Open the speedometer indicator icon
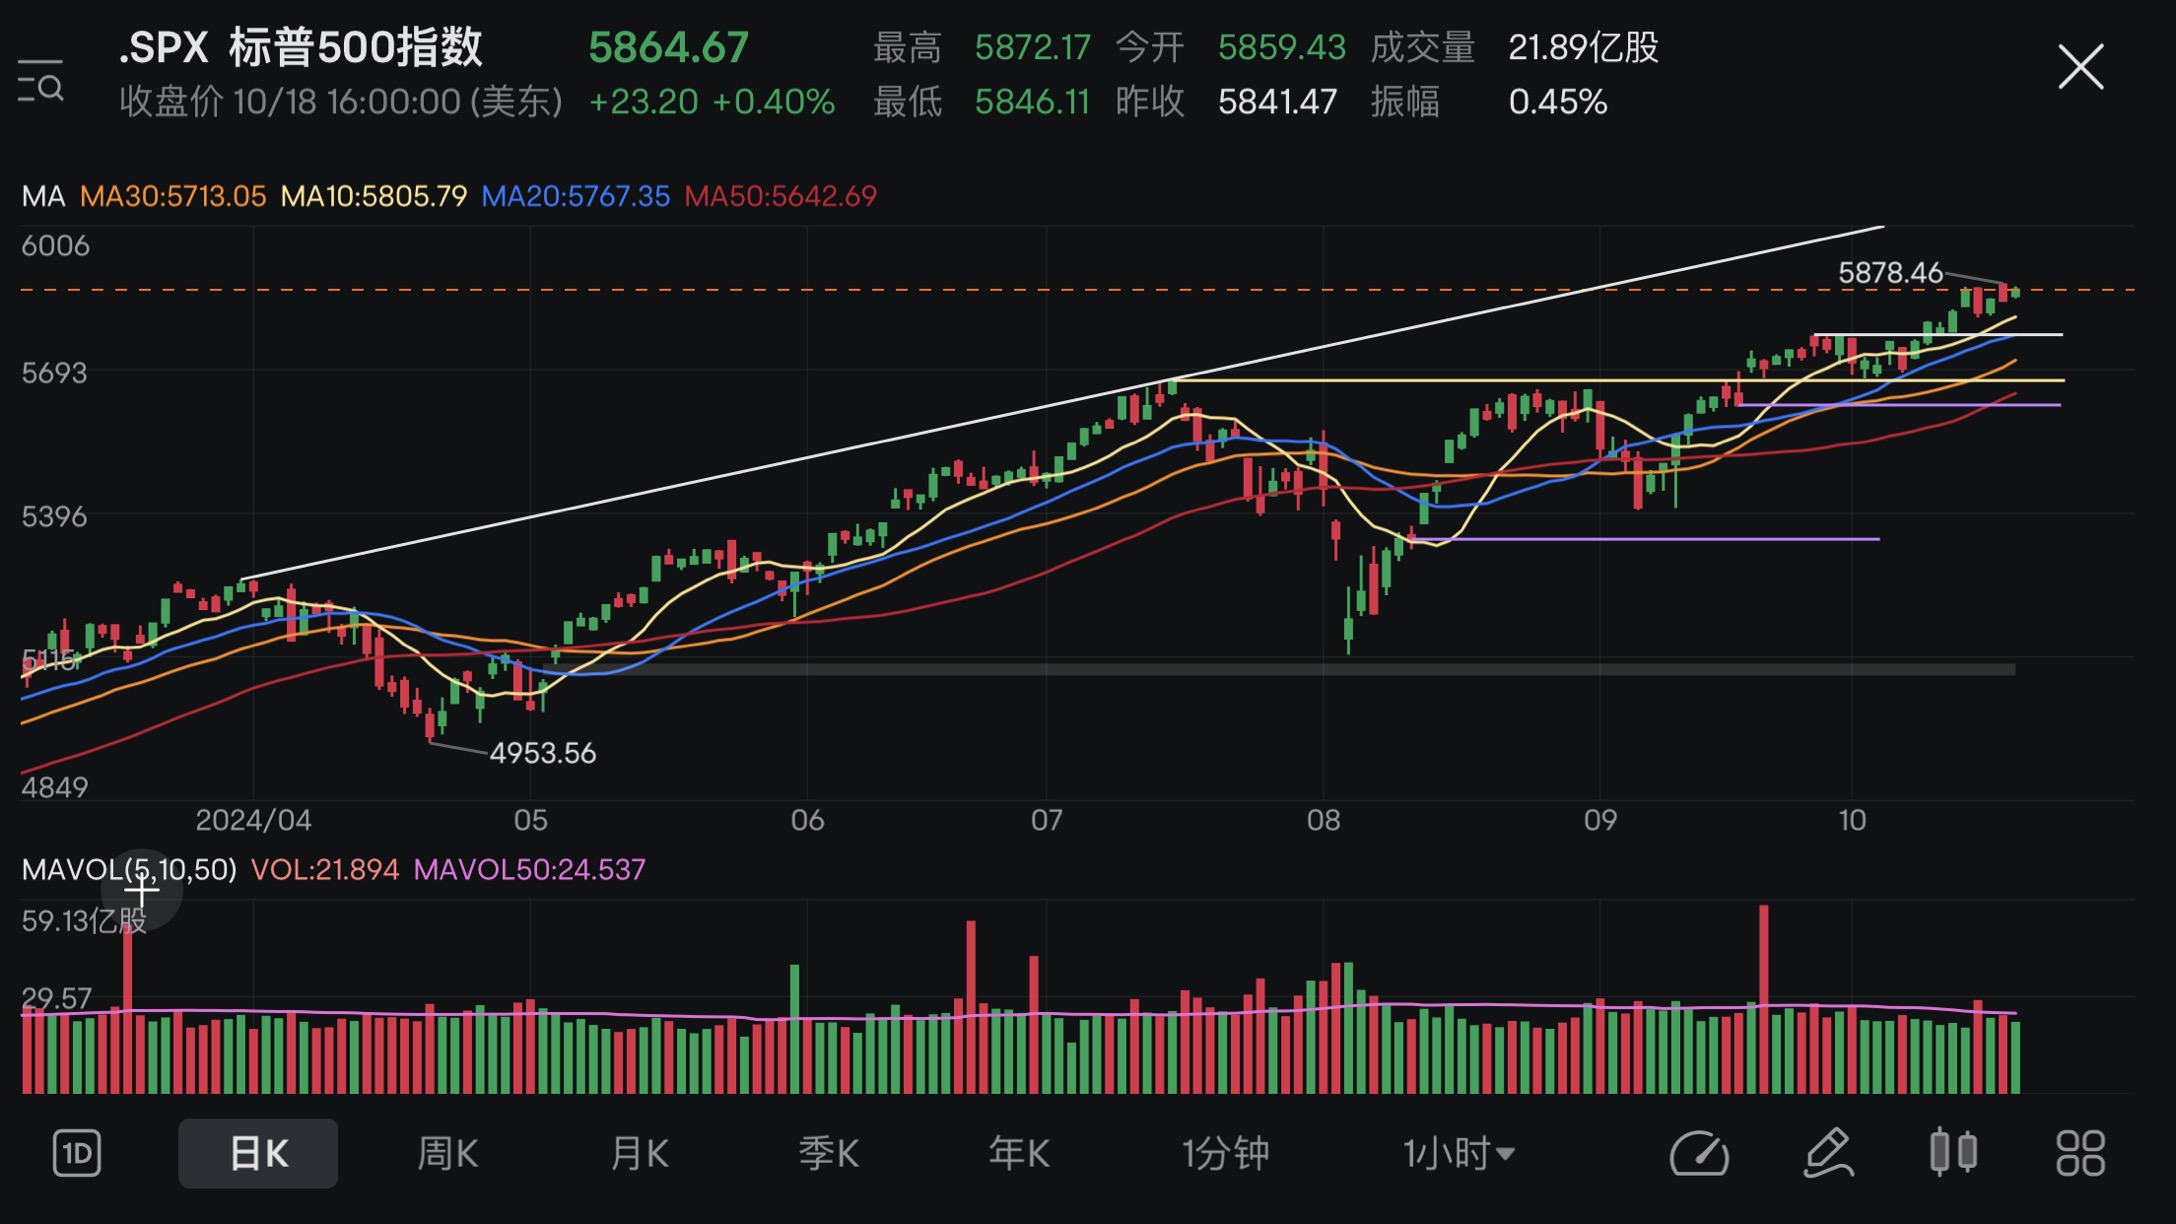Screen dimensions: 2176x1224 (1699, 1154)
